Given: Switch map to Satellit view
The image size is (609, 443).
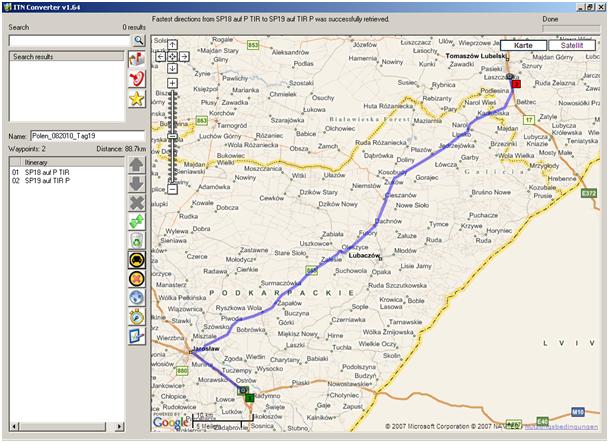Looking at the screenshot, I should point(572,45).
